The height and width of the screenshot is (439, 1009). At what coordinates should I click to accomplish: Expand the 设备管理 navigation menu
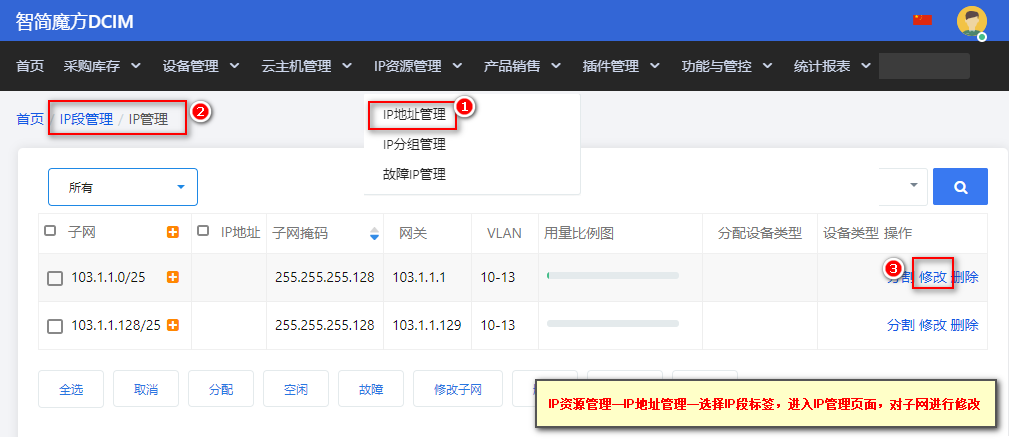click(x=201, y=66)
